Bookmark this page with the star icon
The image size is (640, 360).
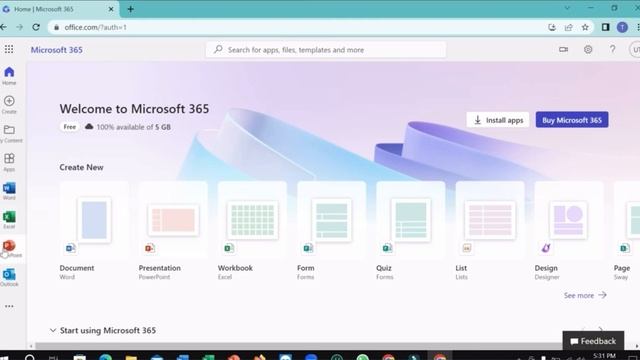click(585, 27)
